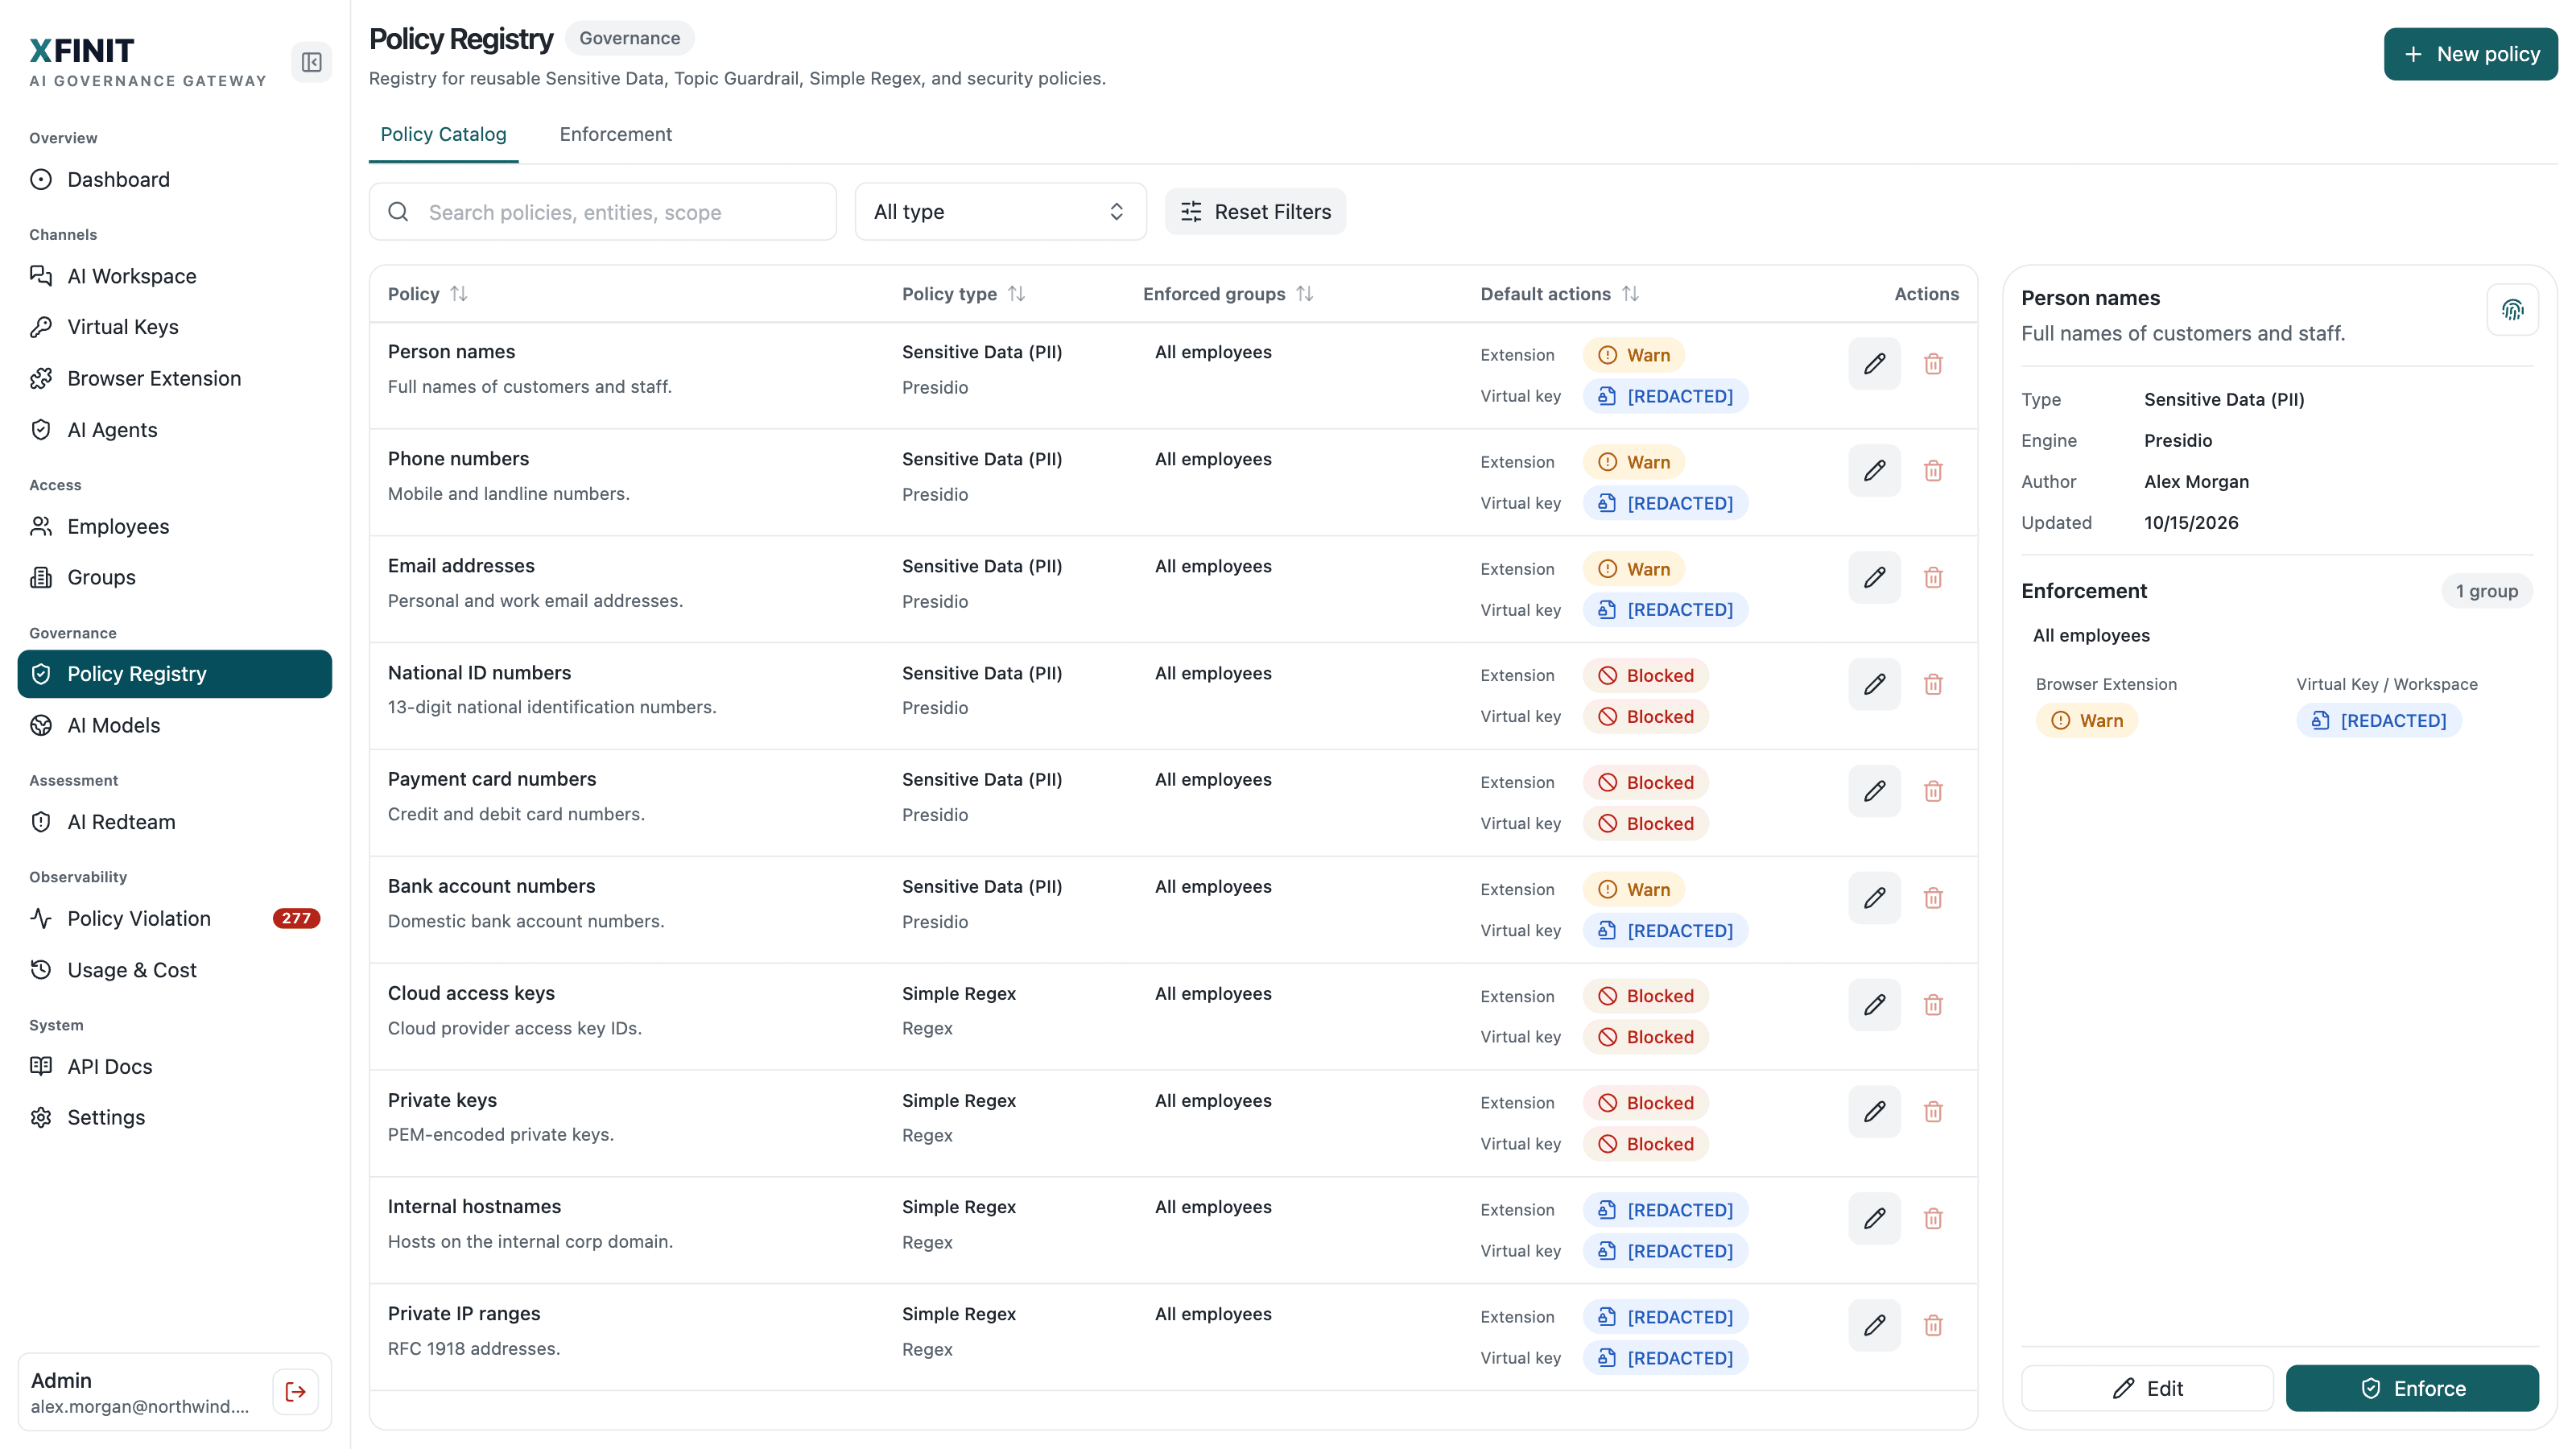Open Dashboard in the sidebar
The height and width of the screenshot is (1449, 2576).
click(175, 180)
